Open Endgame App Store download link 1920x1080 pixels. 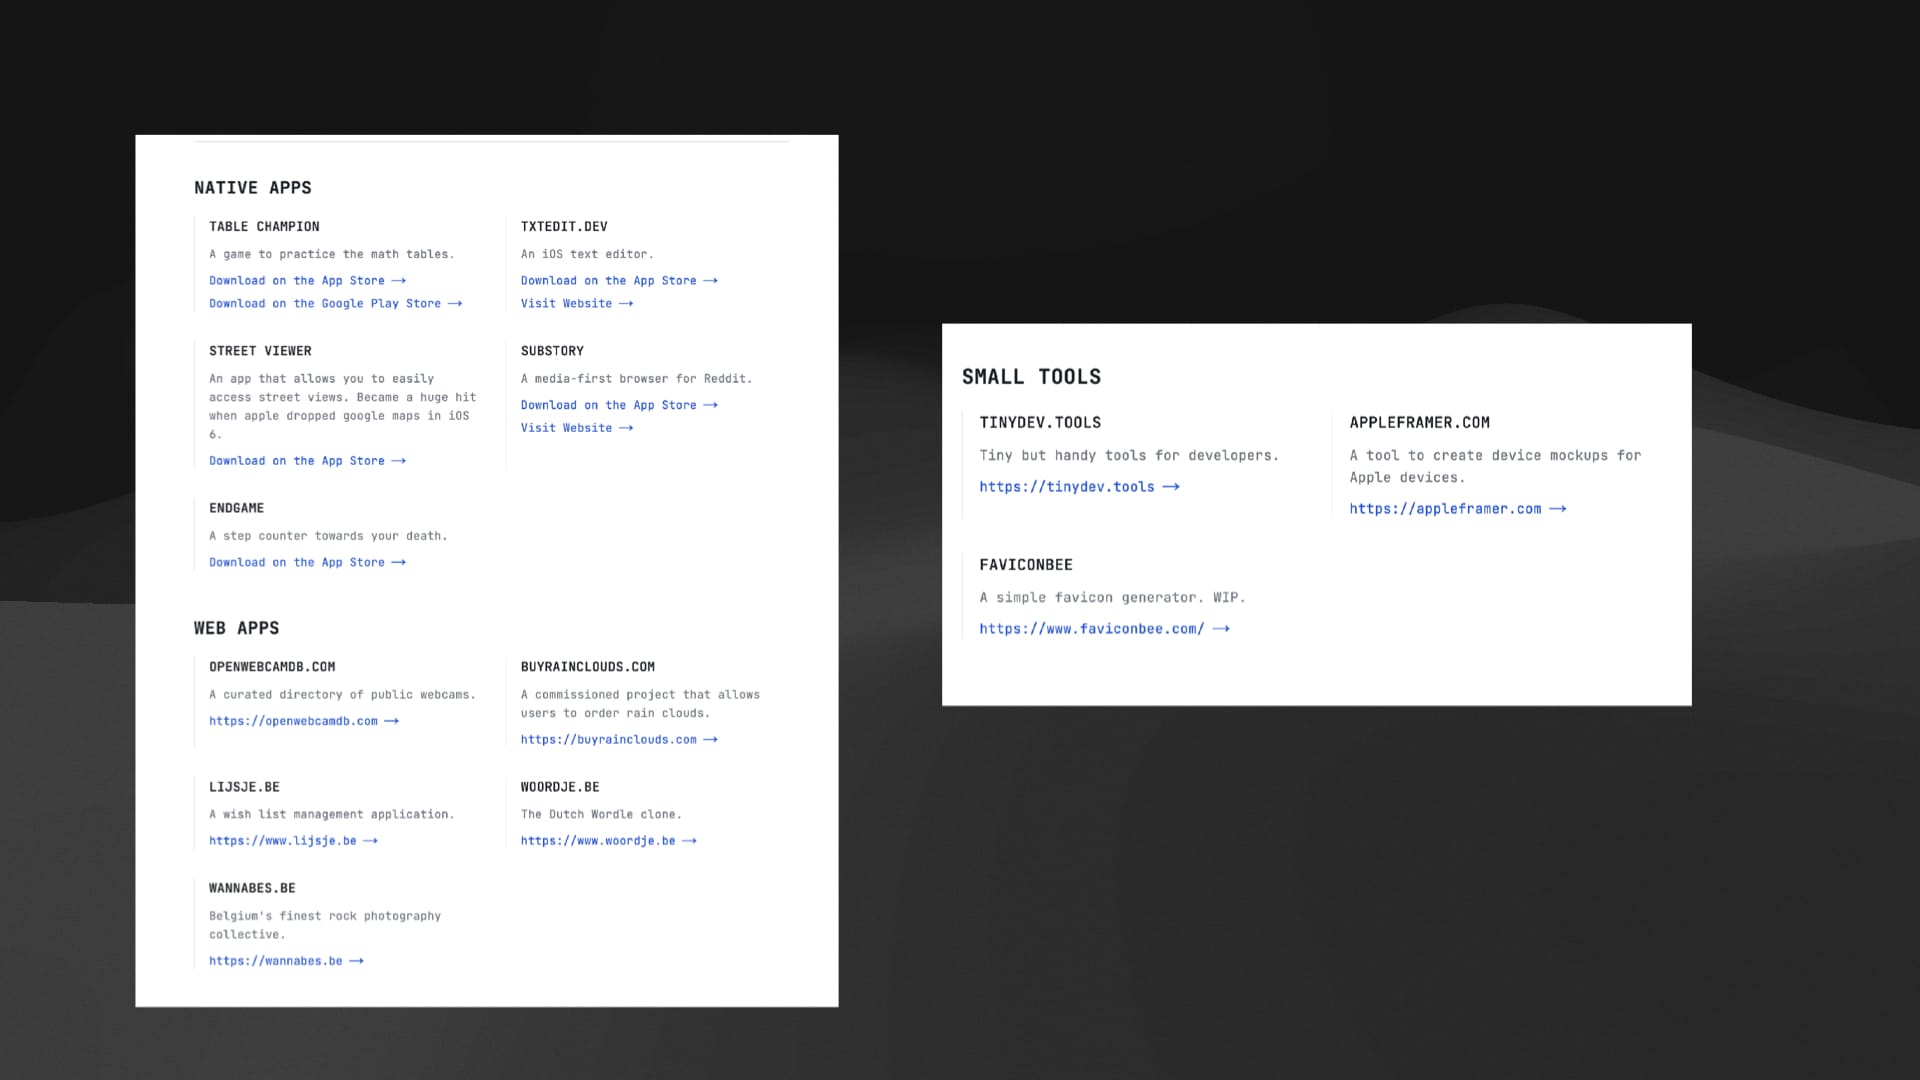point(297,563)
